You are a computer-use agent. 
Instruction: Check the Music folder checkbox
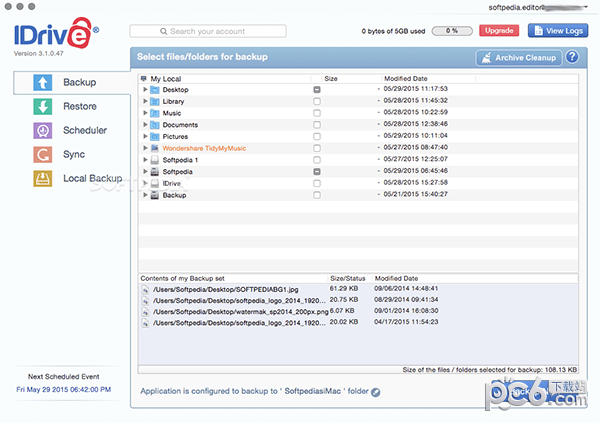[x=317, y=113]
